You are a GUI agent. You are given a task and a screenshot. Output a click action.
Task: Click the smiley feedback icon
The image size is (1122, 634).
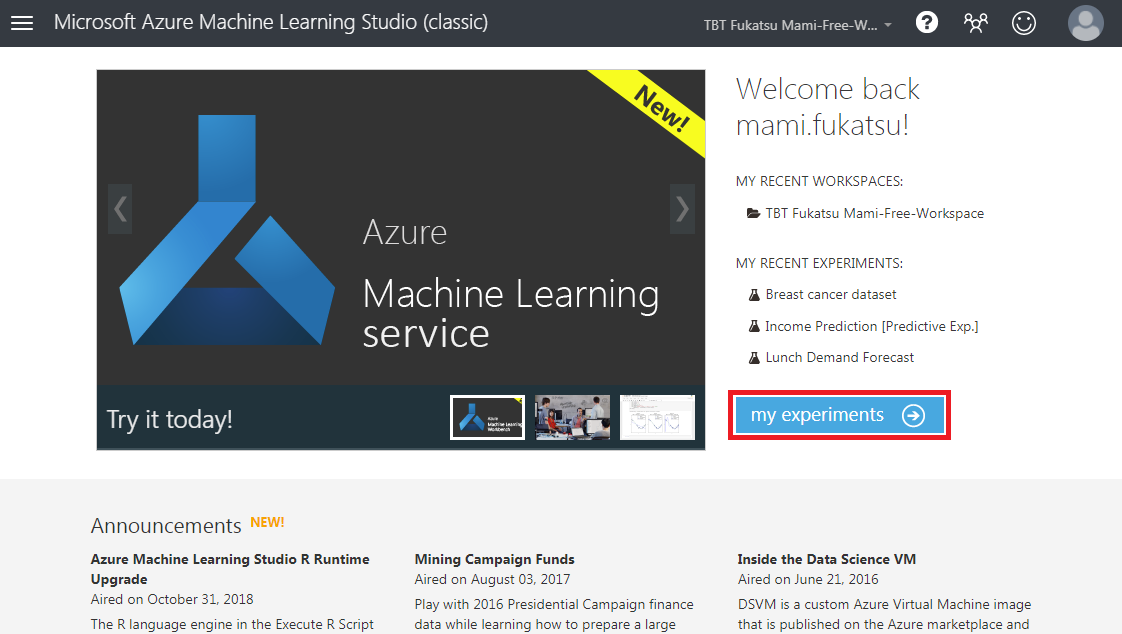coord(1024,23)
